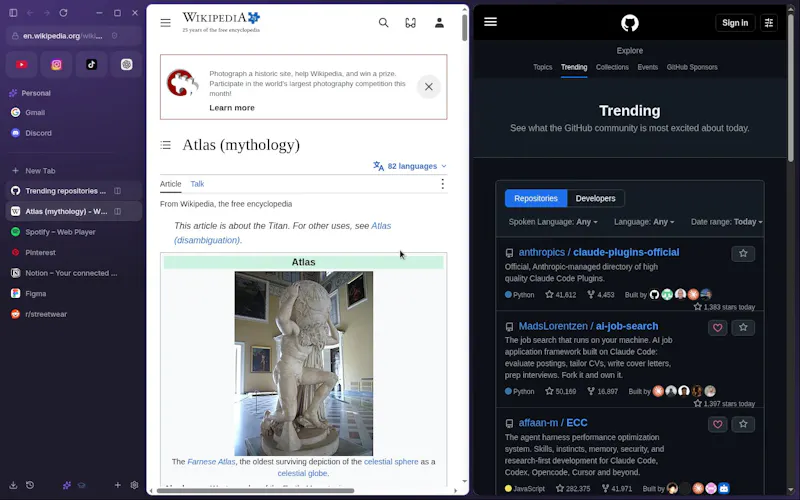Sponsor MadsLorentzen via heart button
This screenshot has height=500, width=800.
click(x=717, y=328)
